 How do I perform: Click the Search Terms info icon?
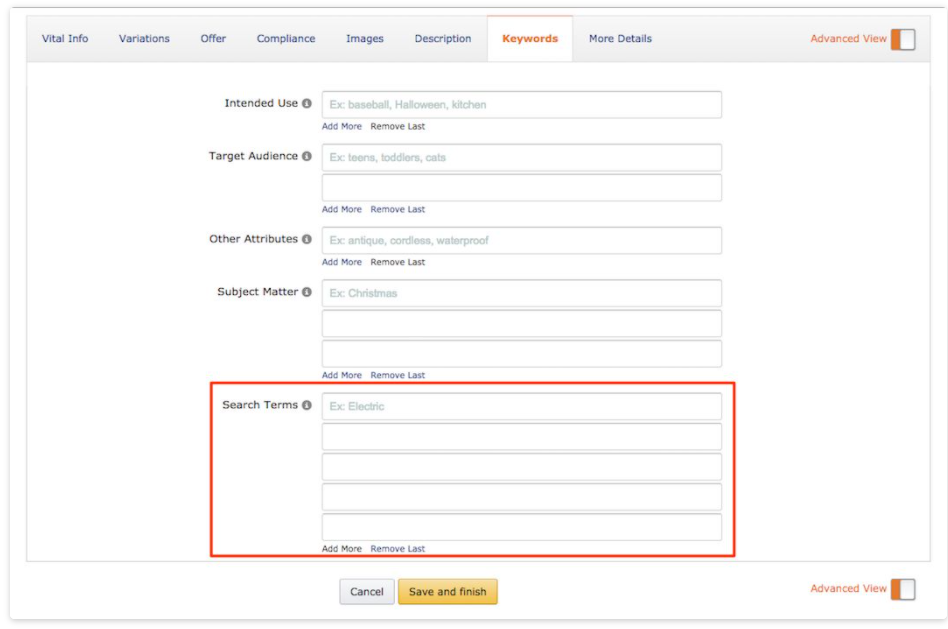tap(307, 405)
